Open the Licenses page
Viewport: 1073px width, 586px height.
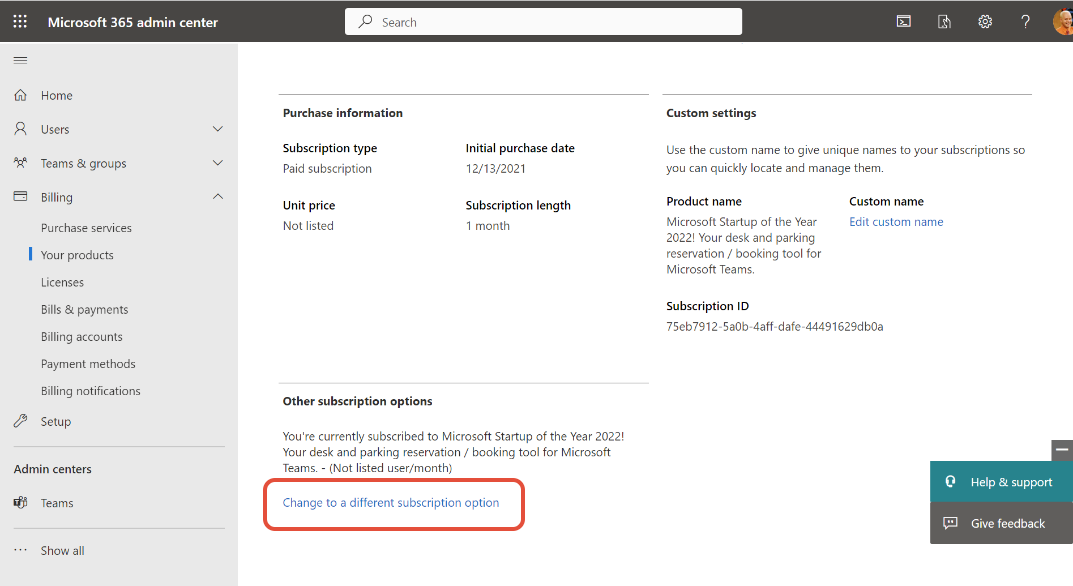62,282
